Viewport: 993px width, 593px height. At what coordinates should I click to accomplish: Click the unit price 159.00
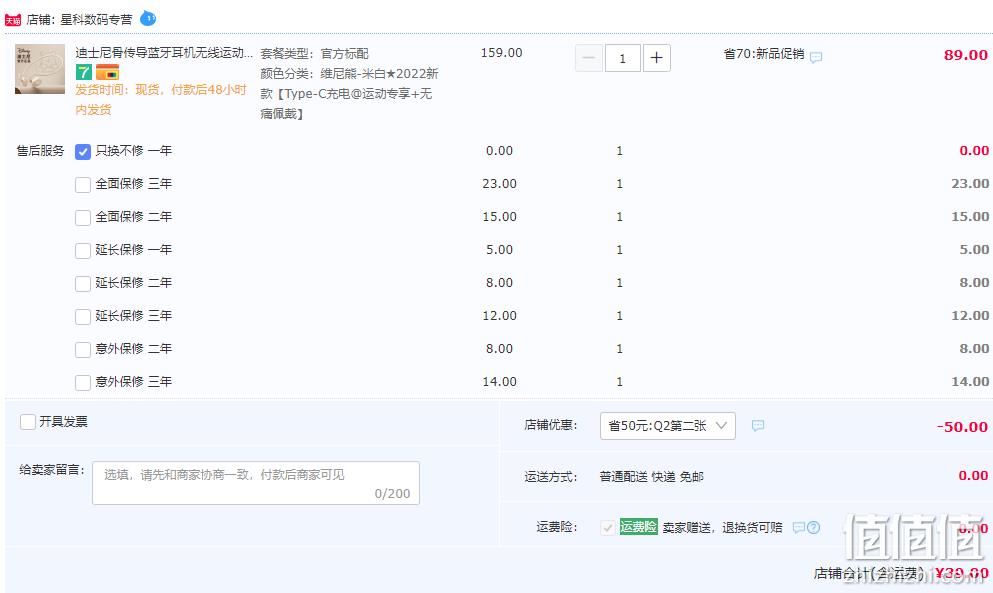[502, 53]
